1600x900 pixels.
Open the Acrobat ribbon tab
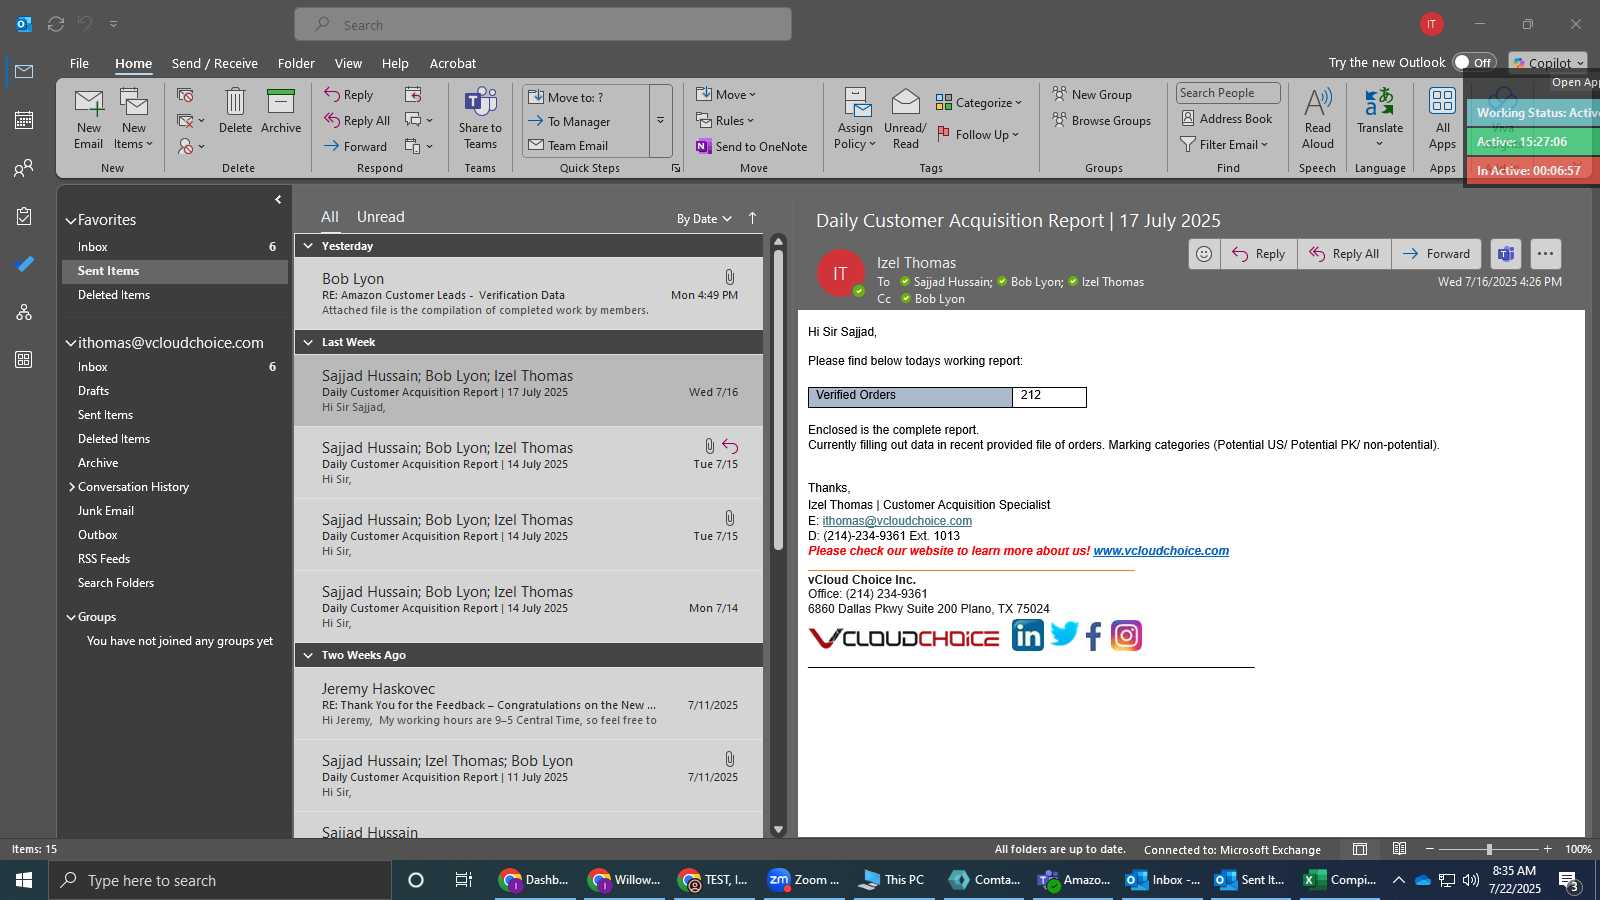453,63
